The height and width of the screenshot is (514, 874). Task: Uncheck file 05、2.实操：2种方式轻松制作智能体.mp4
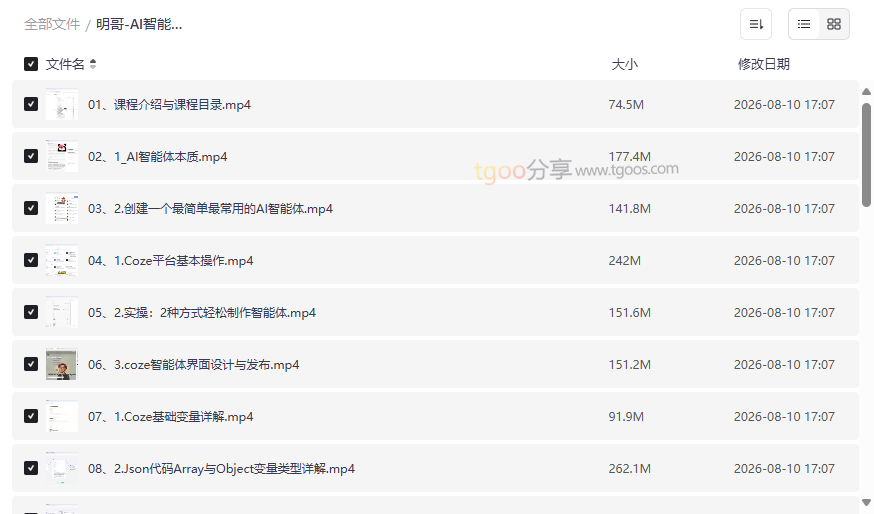(31, 312)
